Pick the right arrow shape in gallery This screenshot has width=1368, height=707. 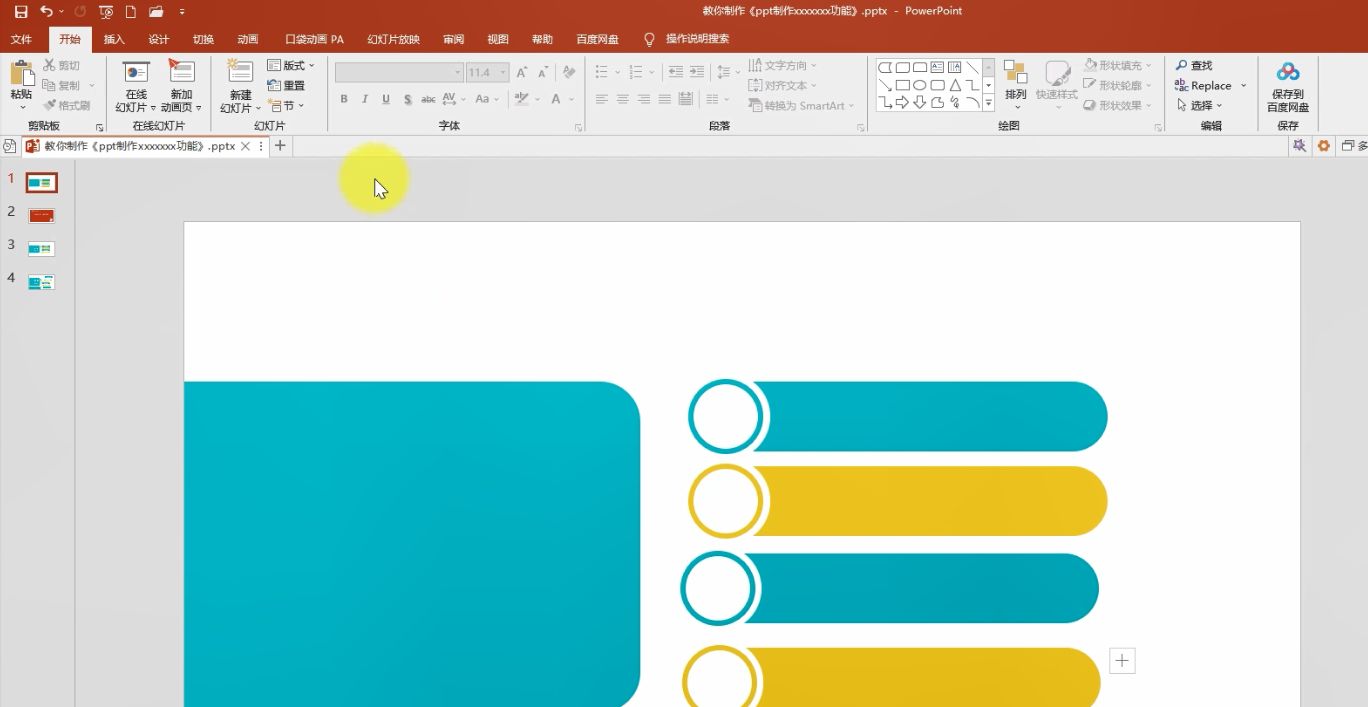[902, 102]
